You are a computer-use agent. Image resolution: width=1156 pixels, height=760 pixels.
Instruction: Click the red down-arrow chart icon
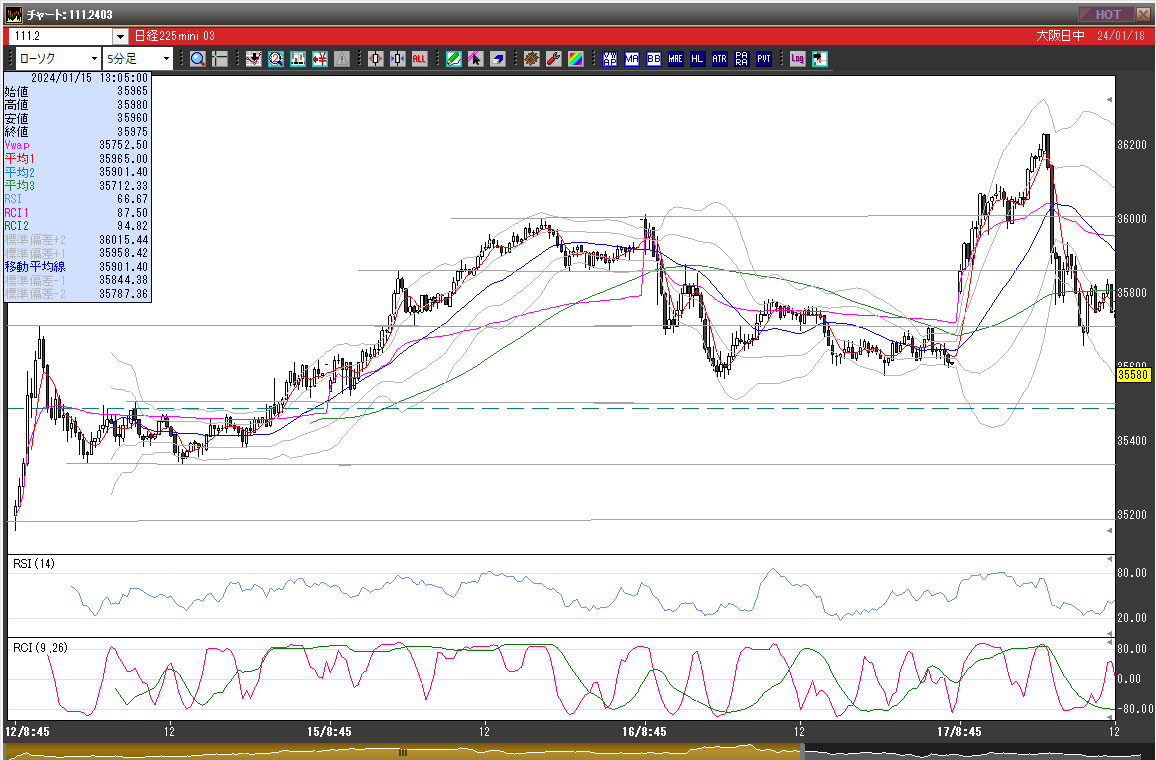[x=254, y=59]
